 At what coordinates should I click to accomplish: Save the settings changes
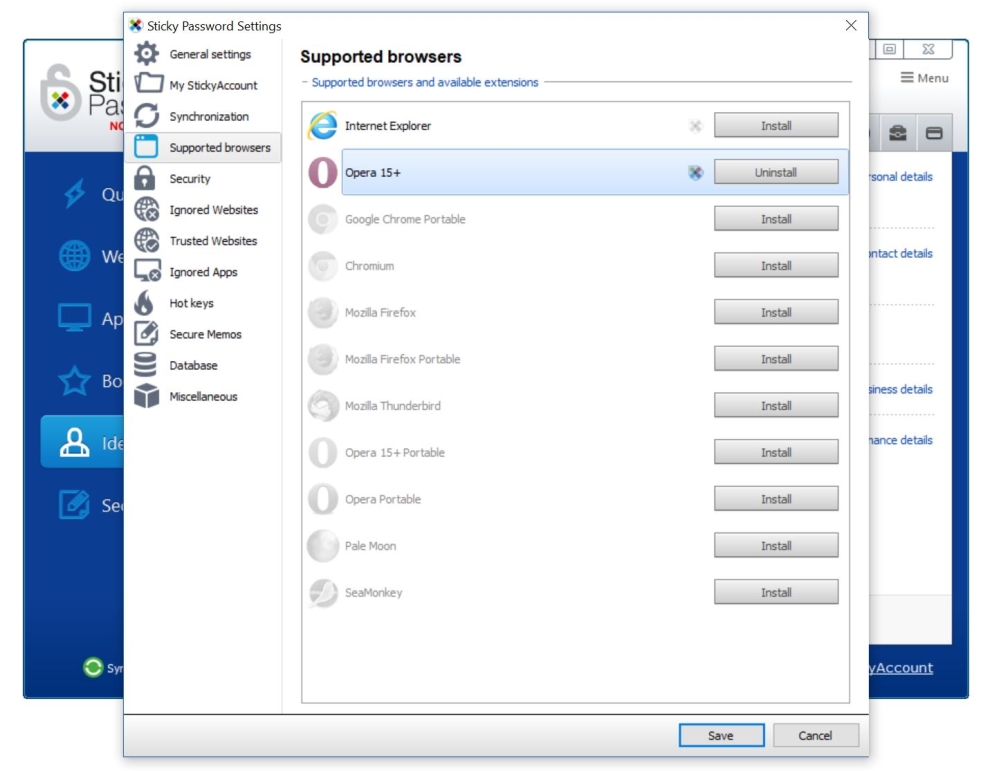(720, 735)
